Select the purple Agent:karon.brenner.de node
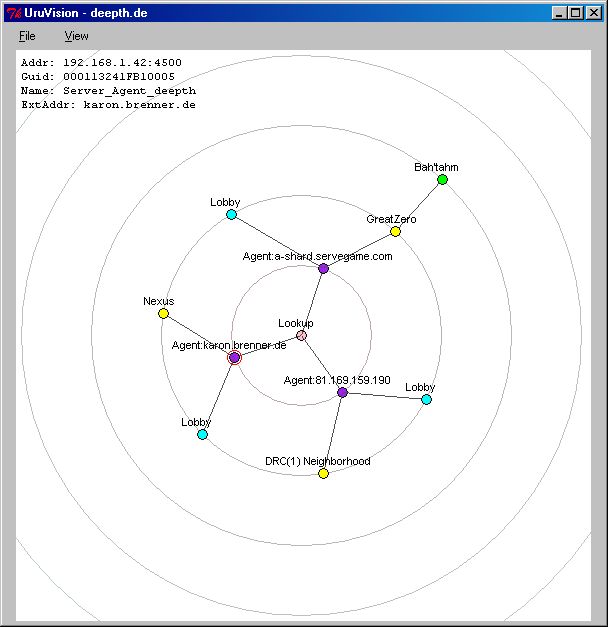This screenshot has width=608, height=627. pos(234,357)
